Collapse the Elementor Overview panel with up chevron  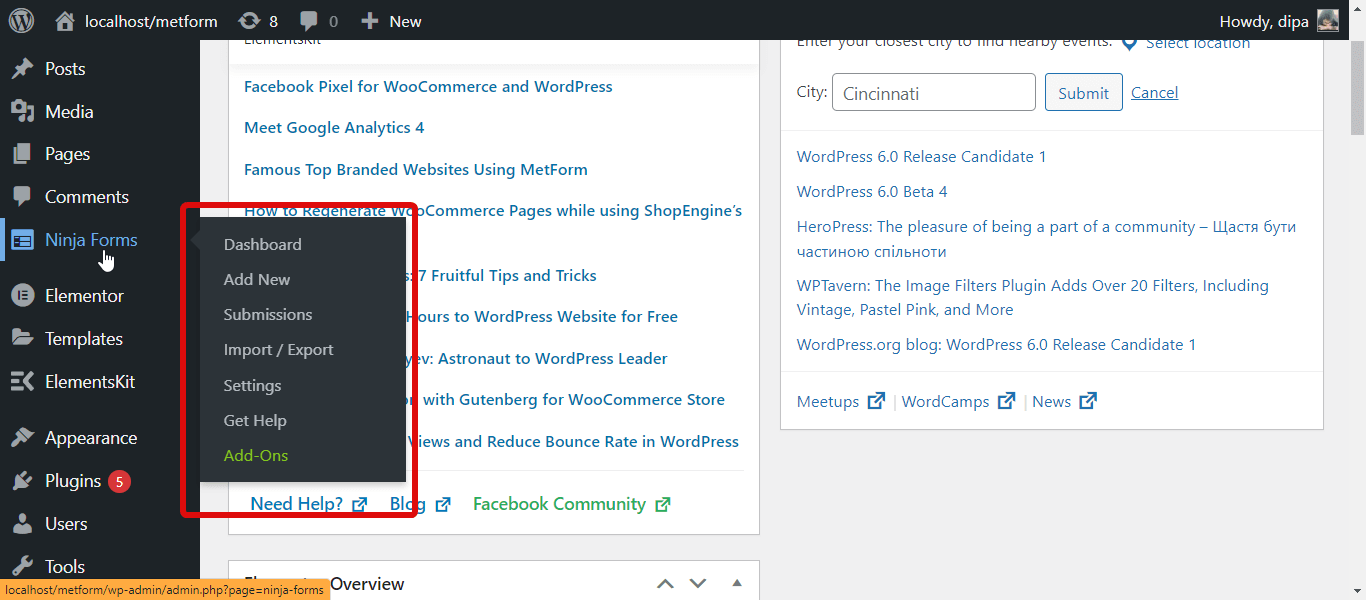click(665, 582)
